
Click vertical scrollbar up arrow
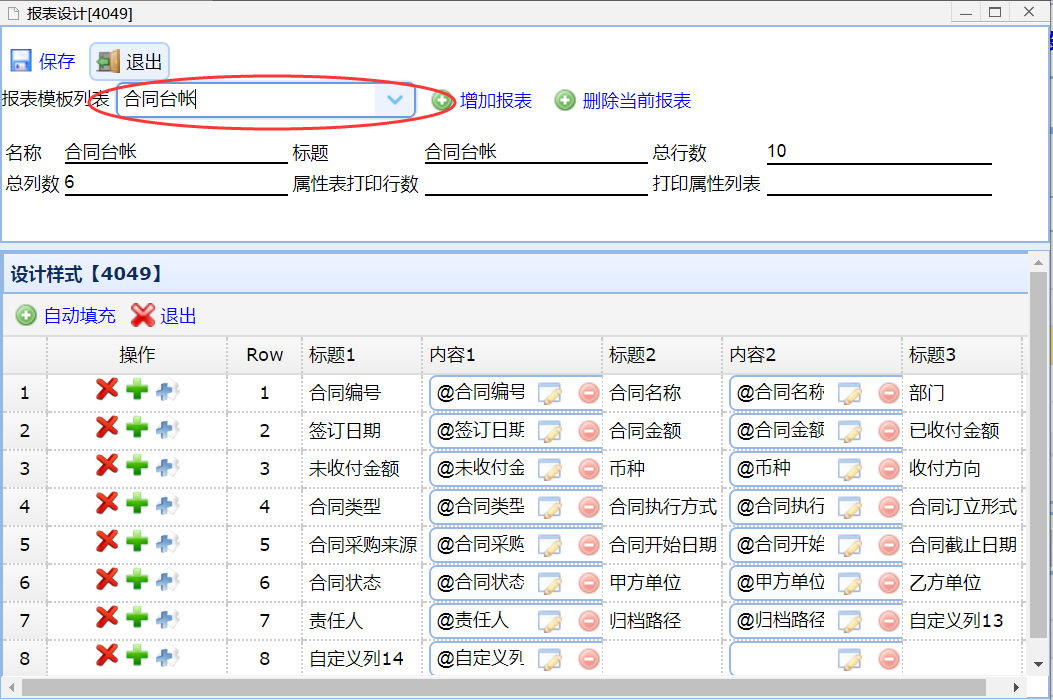coord(1038,263)
